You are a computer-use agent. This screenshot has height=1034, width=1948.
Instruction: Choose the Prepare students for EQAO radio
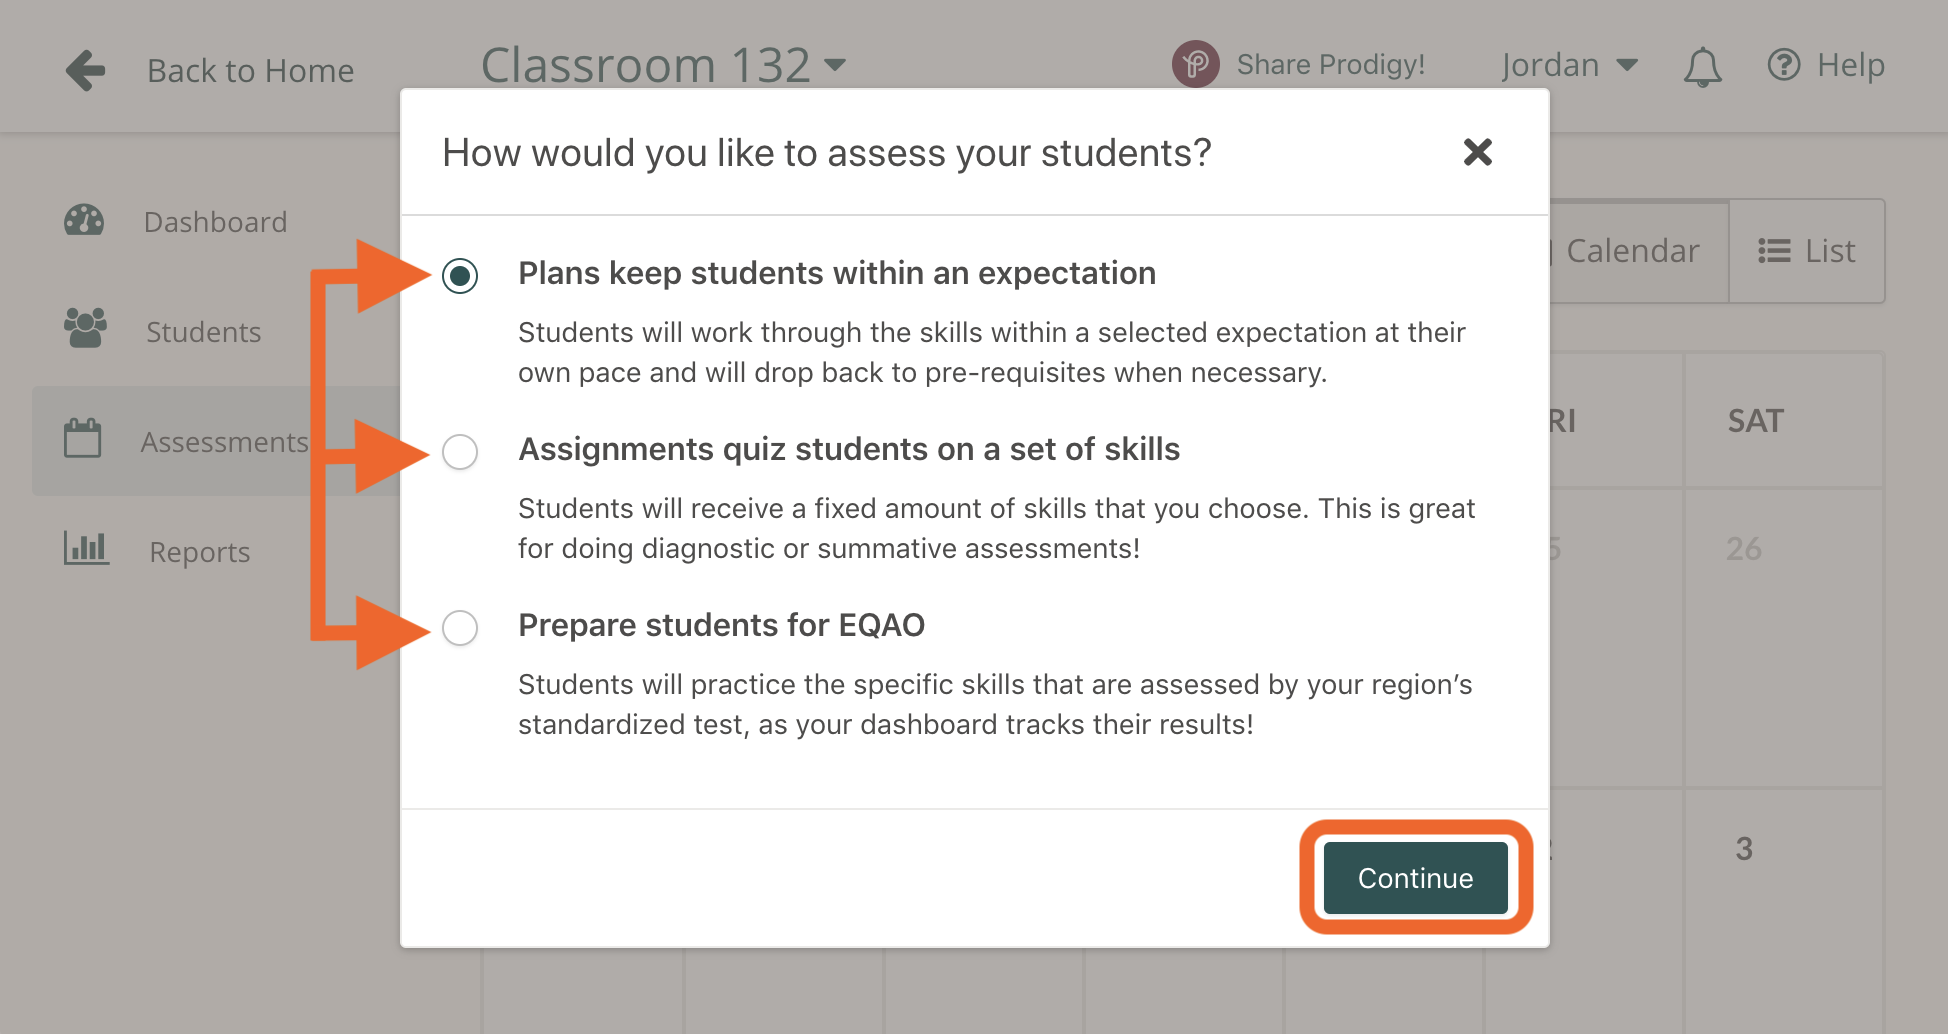[x=460, y=628]
